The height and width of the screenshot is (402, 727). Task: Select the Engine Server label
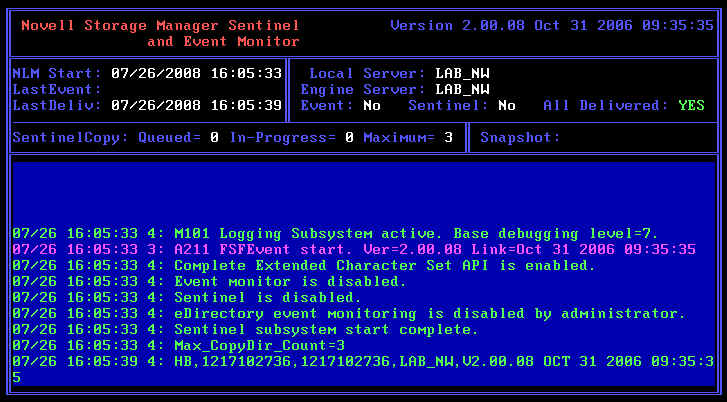point(363,89)
